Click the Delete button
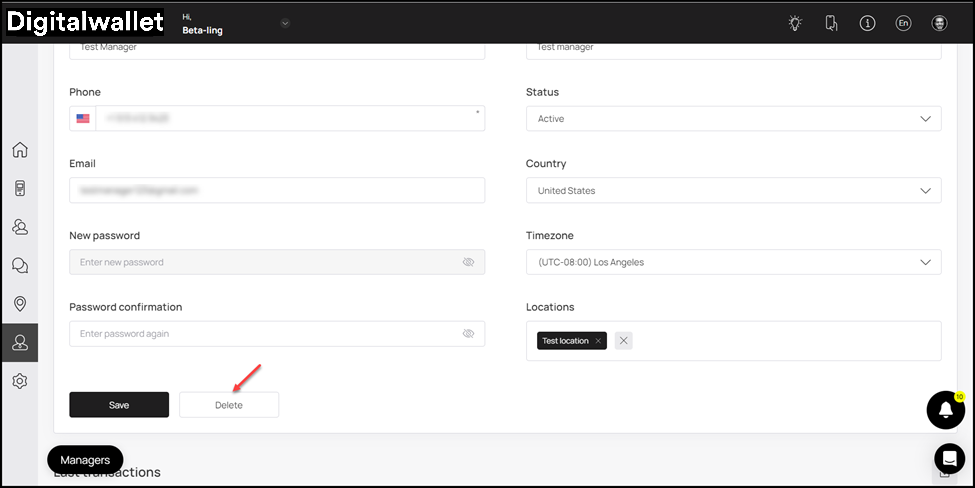Image resolution: width=975 pixels, height=488 pixels. coord(229,405)
